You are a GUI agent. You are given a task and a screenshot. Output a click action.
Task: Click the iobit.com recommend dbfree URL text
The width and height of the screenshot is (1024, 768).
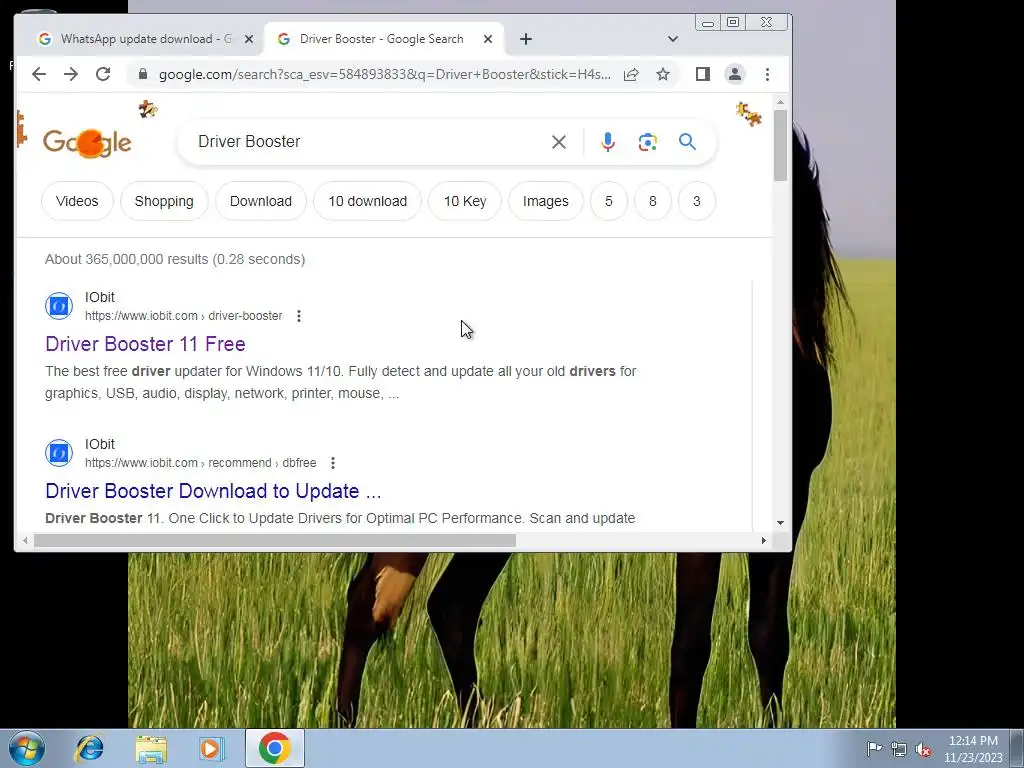[200, 463]
